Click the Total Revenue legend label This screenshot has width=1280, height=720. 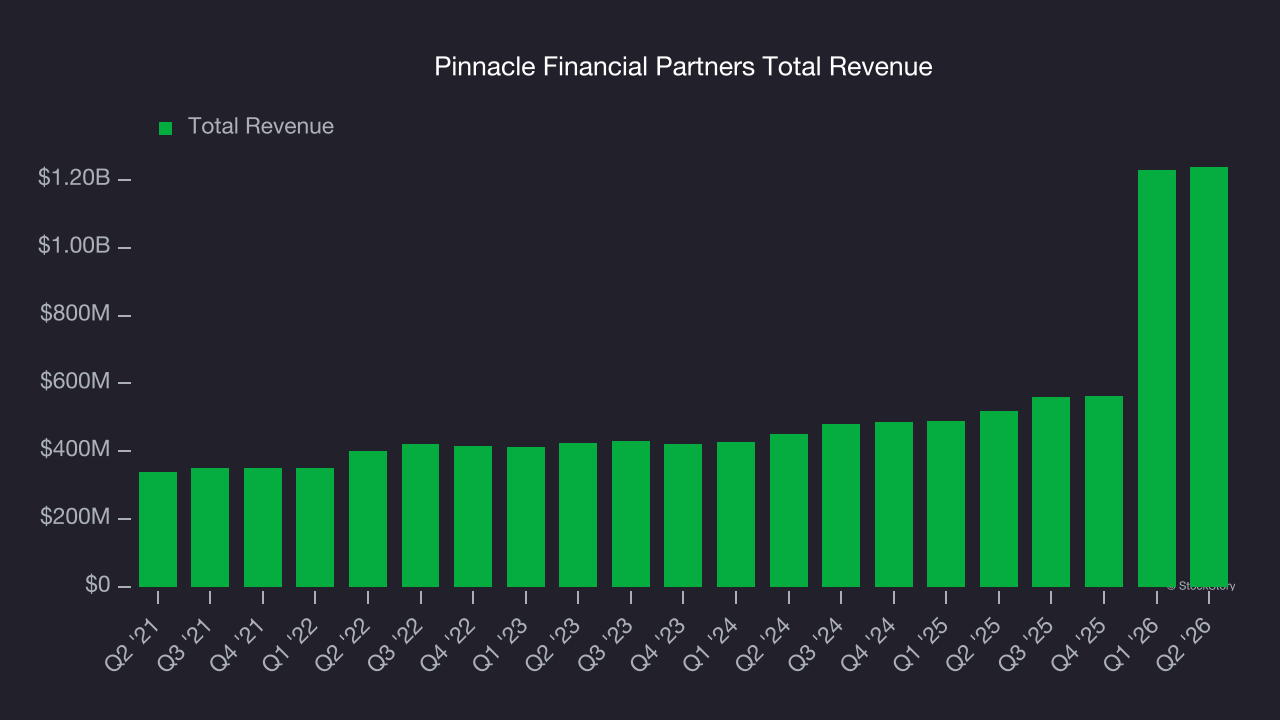(x=261, y=127)
